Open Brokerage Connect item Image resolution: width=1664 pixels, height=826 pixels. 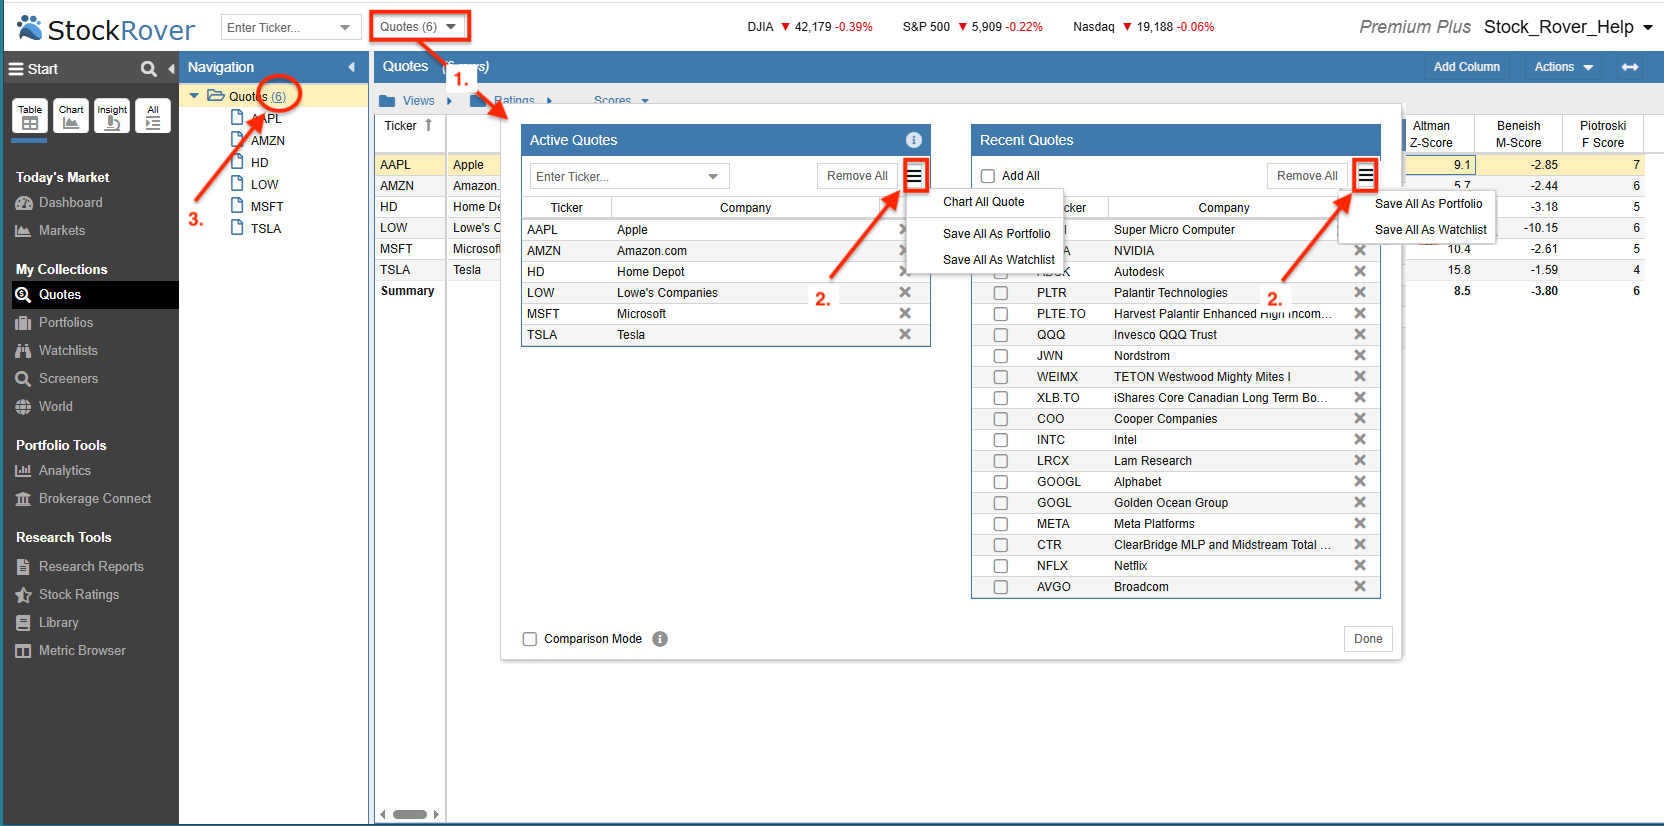pos(83,499)
